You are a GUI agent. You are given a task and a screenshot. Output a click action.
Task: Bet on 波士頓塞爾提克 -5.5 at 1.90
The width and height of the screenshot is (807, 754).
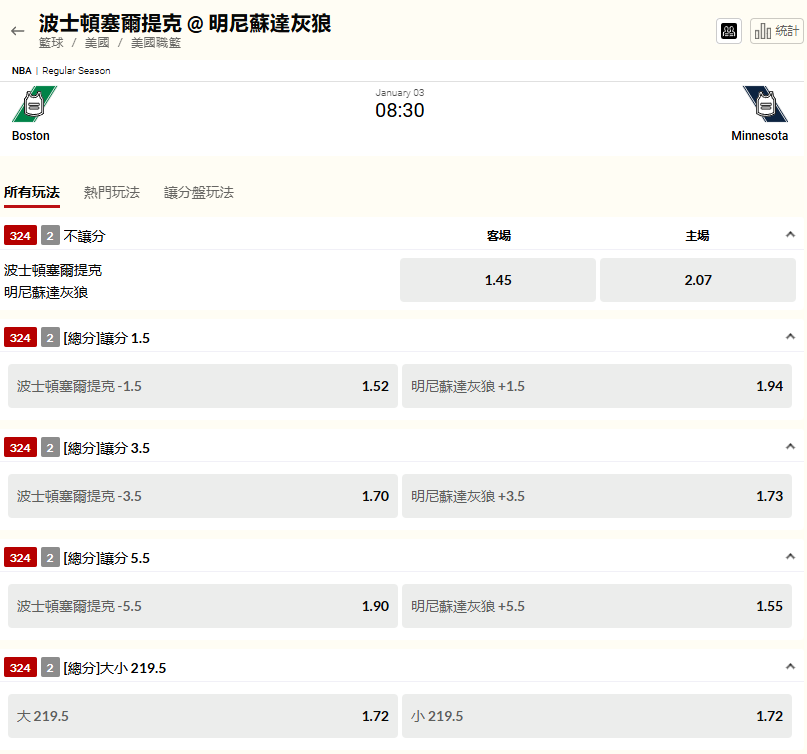(x=203, y=606)
